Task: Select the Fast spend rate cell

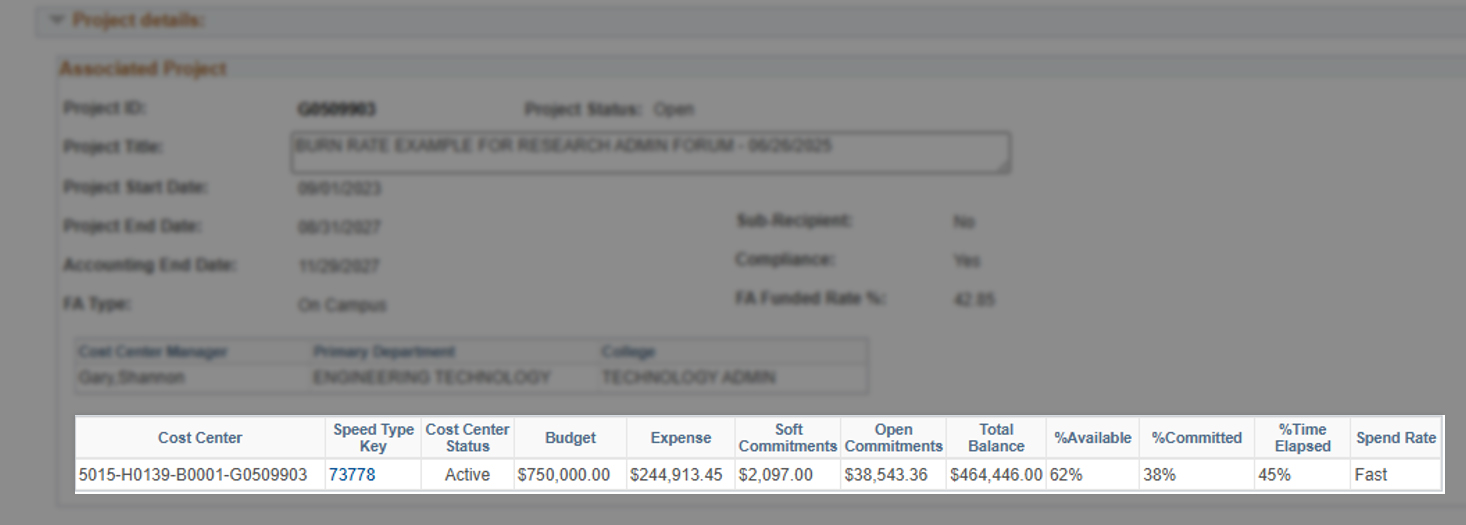Action: click(1371, 475)
